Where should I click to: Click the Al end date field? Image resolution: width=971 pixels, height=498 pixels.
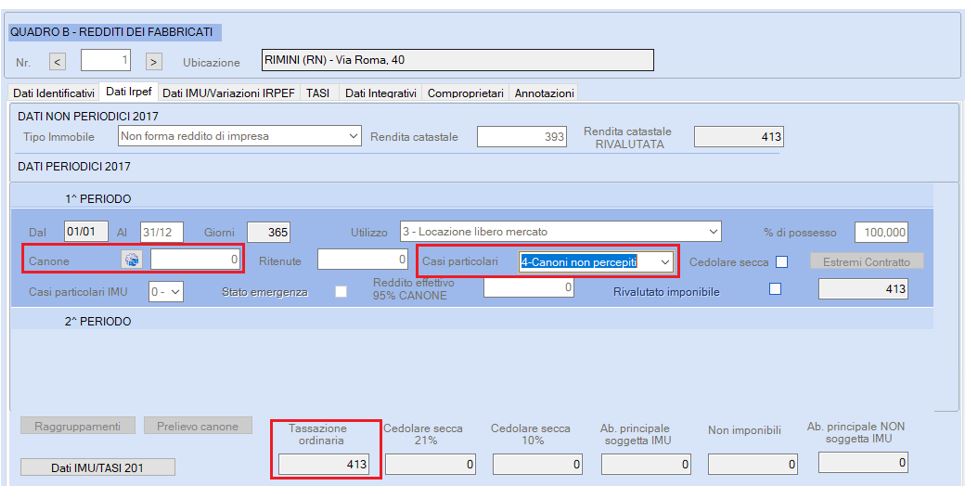[162, 232]
